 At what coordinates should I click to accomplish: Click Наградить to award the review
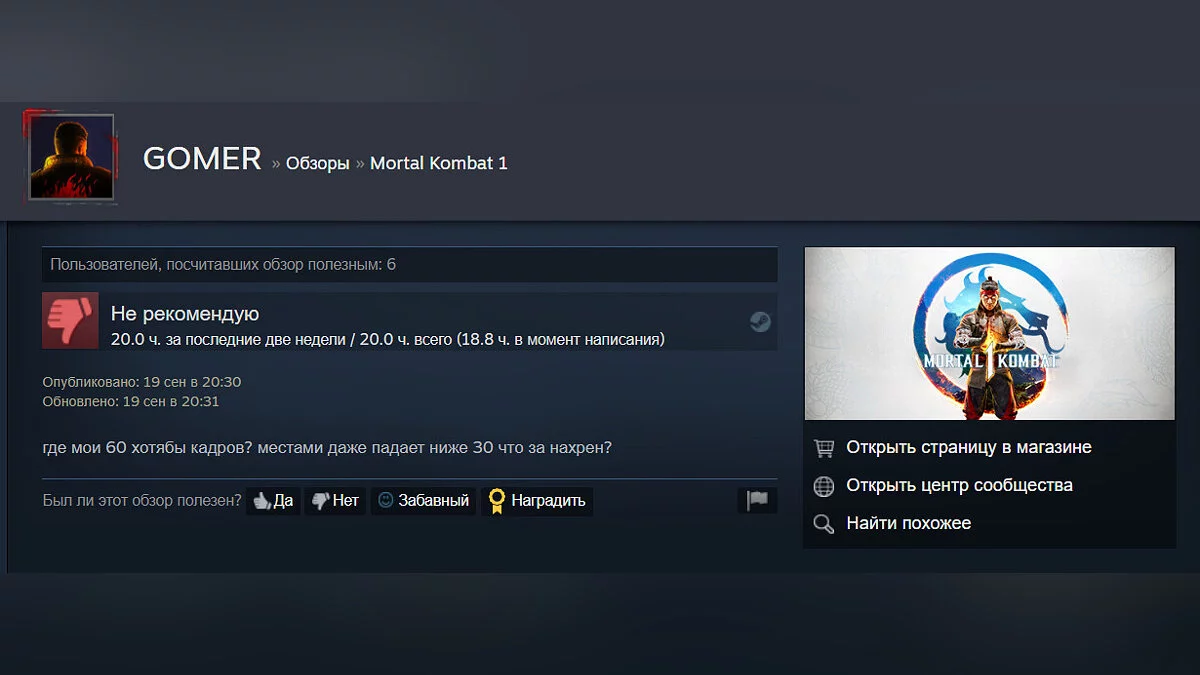(x=537, y=501)
